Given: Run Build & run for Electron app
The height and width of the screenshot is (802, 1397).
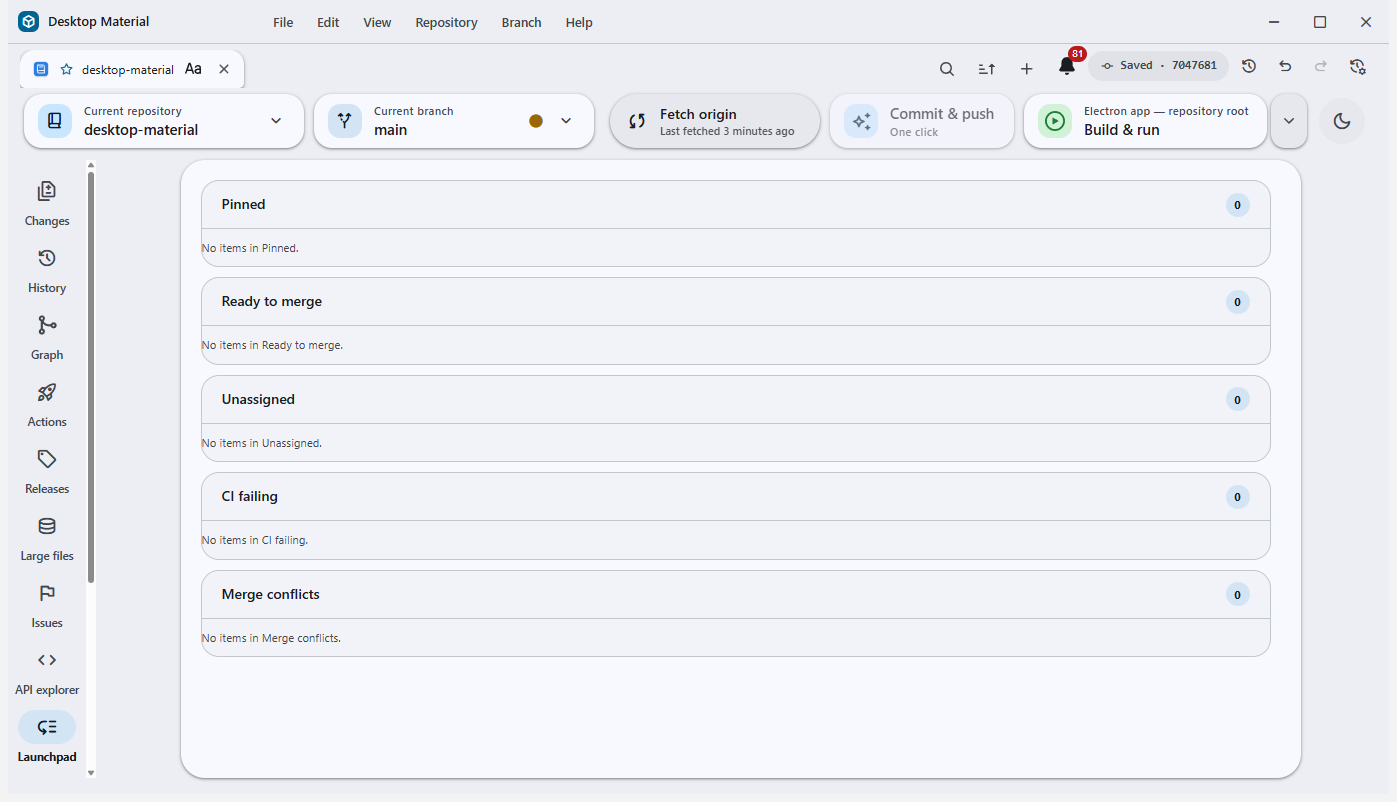Looking at the screenshot, I should [1146, 121].
